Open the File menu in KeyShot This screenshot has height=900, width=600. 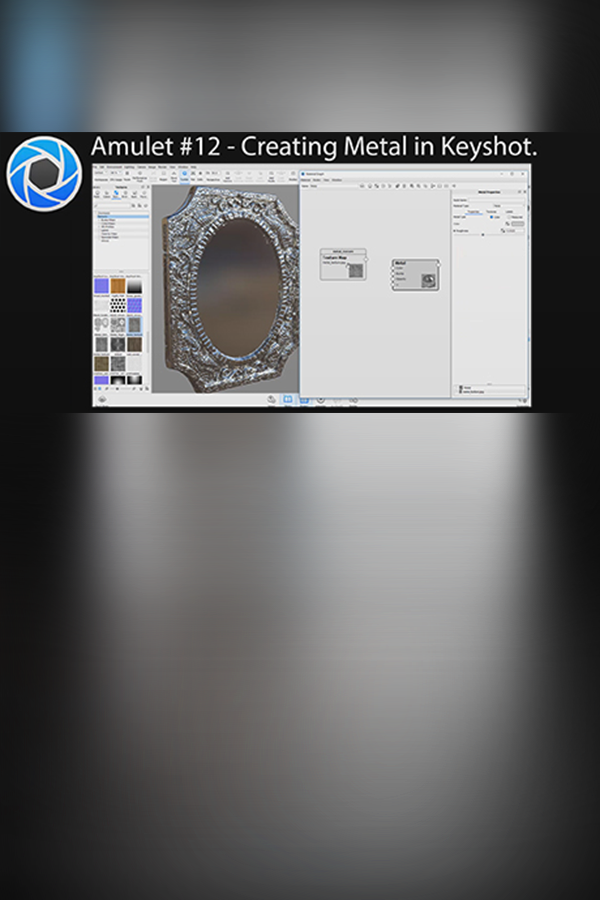[x=94, y=167]
